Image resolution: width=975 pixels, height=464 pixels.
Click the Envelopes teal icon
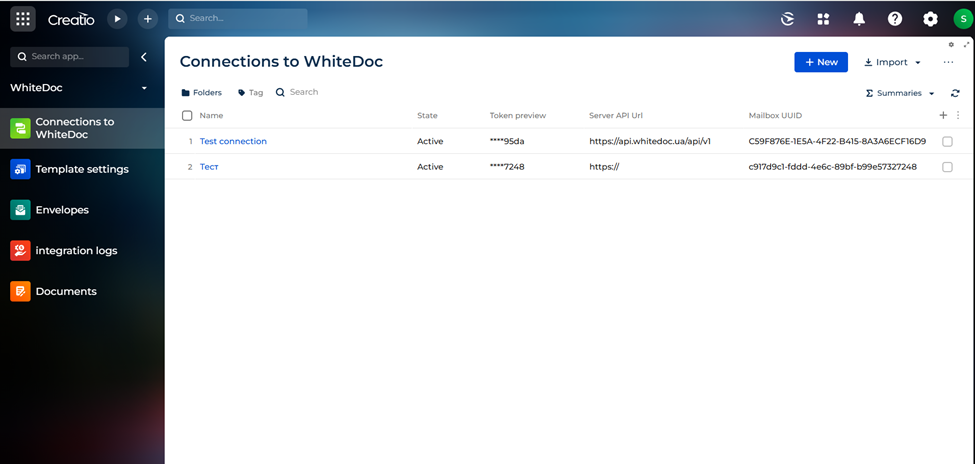(20, 210)
